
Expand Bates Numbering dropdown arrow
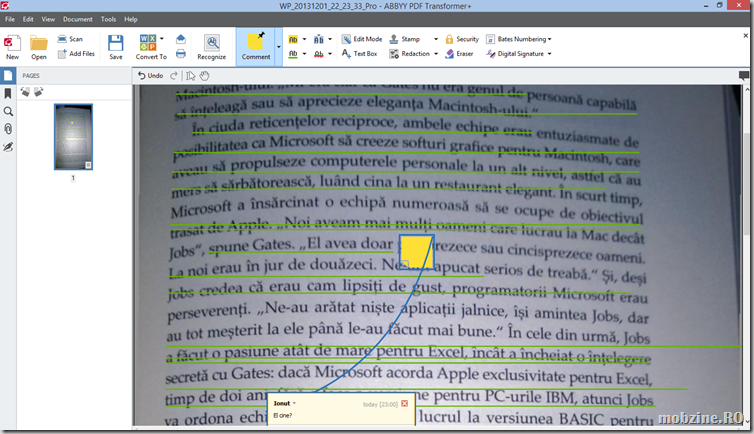(x=550, y=39)
